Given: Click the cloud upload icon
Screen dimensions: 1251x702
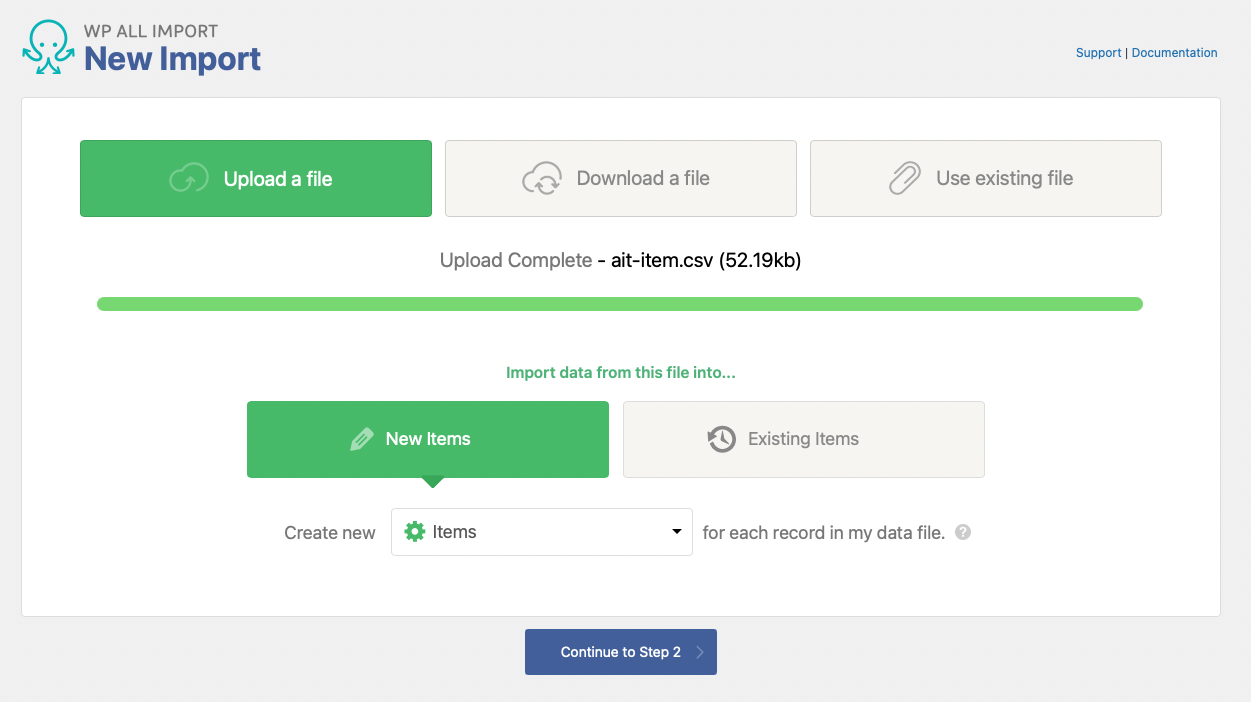Looking at the screenshot, I should click(x=188, y=179).
